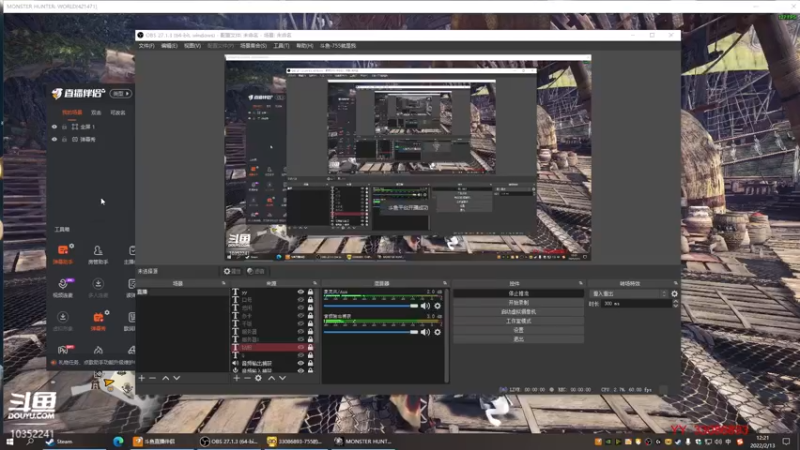Open 属性 properties button above scenes panel
800x450 pixels.
[x=232, y=271]
